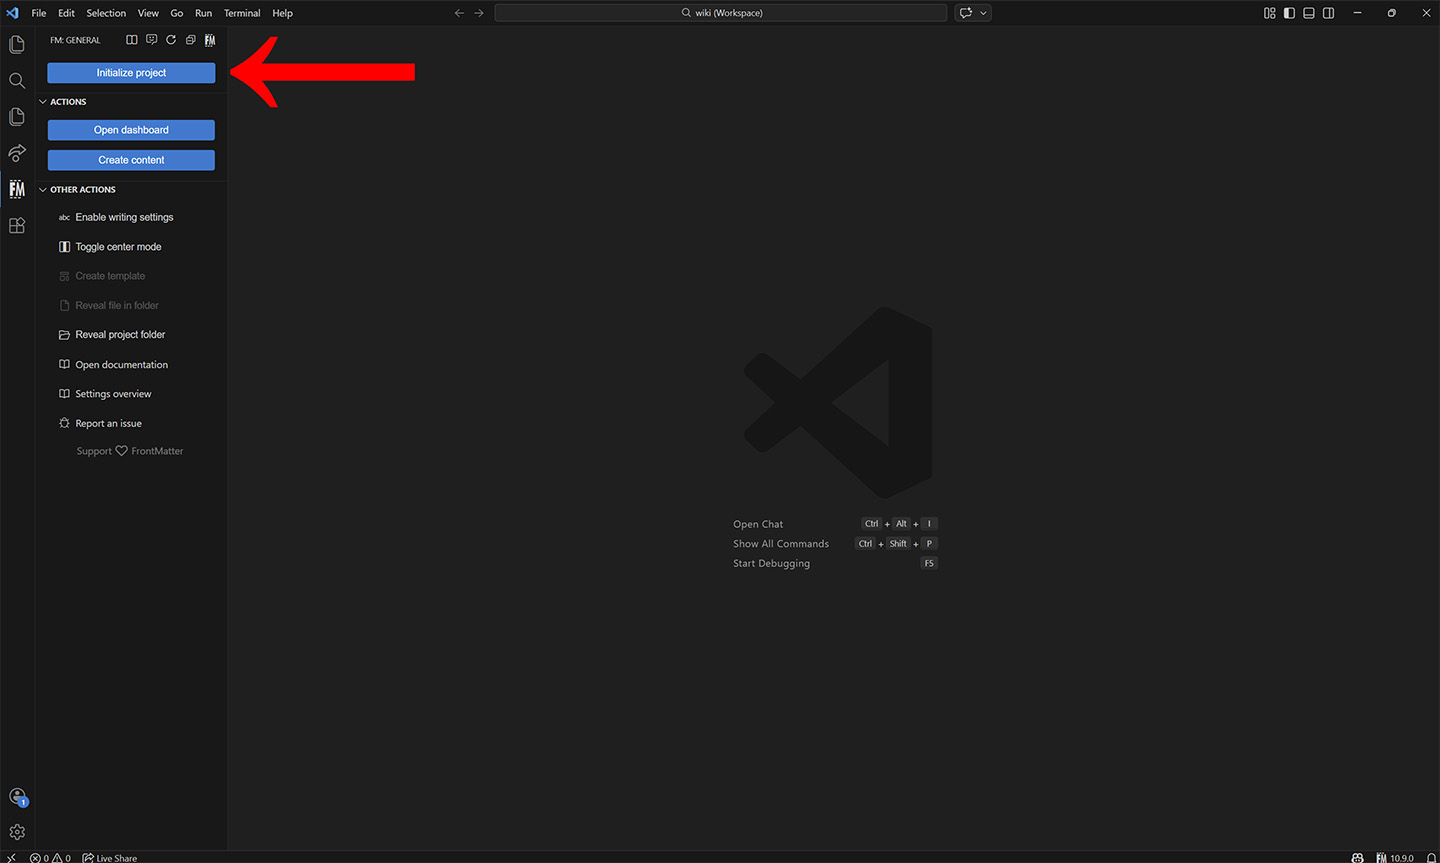Click the Create content button
Screen dimensions: 1440x863
click(x=131, y=160)
